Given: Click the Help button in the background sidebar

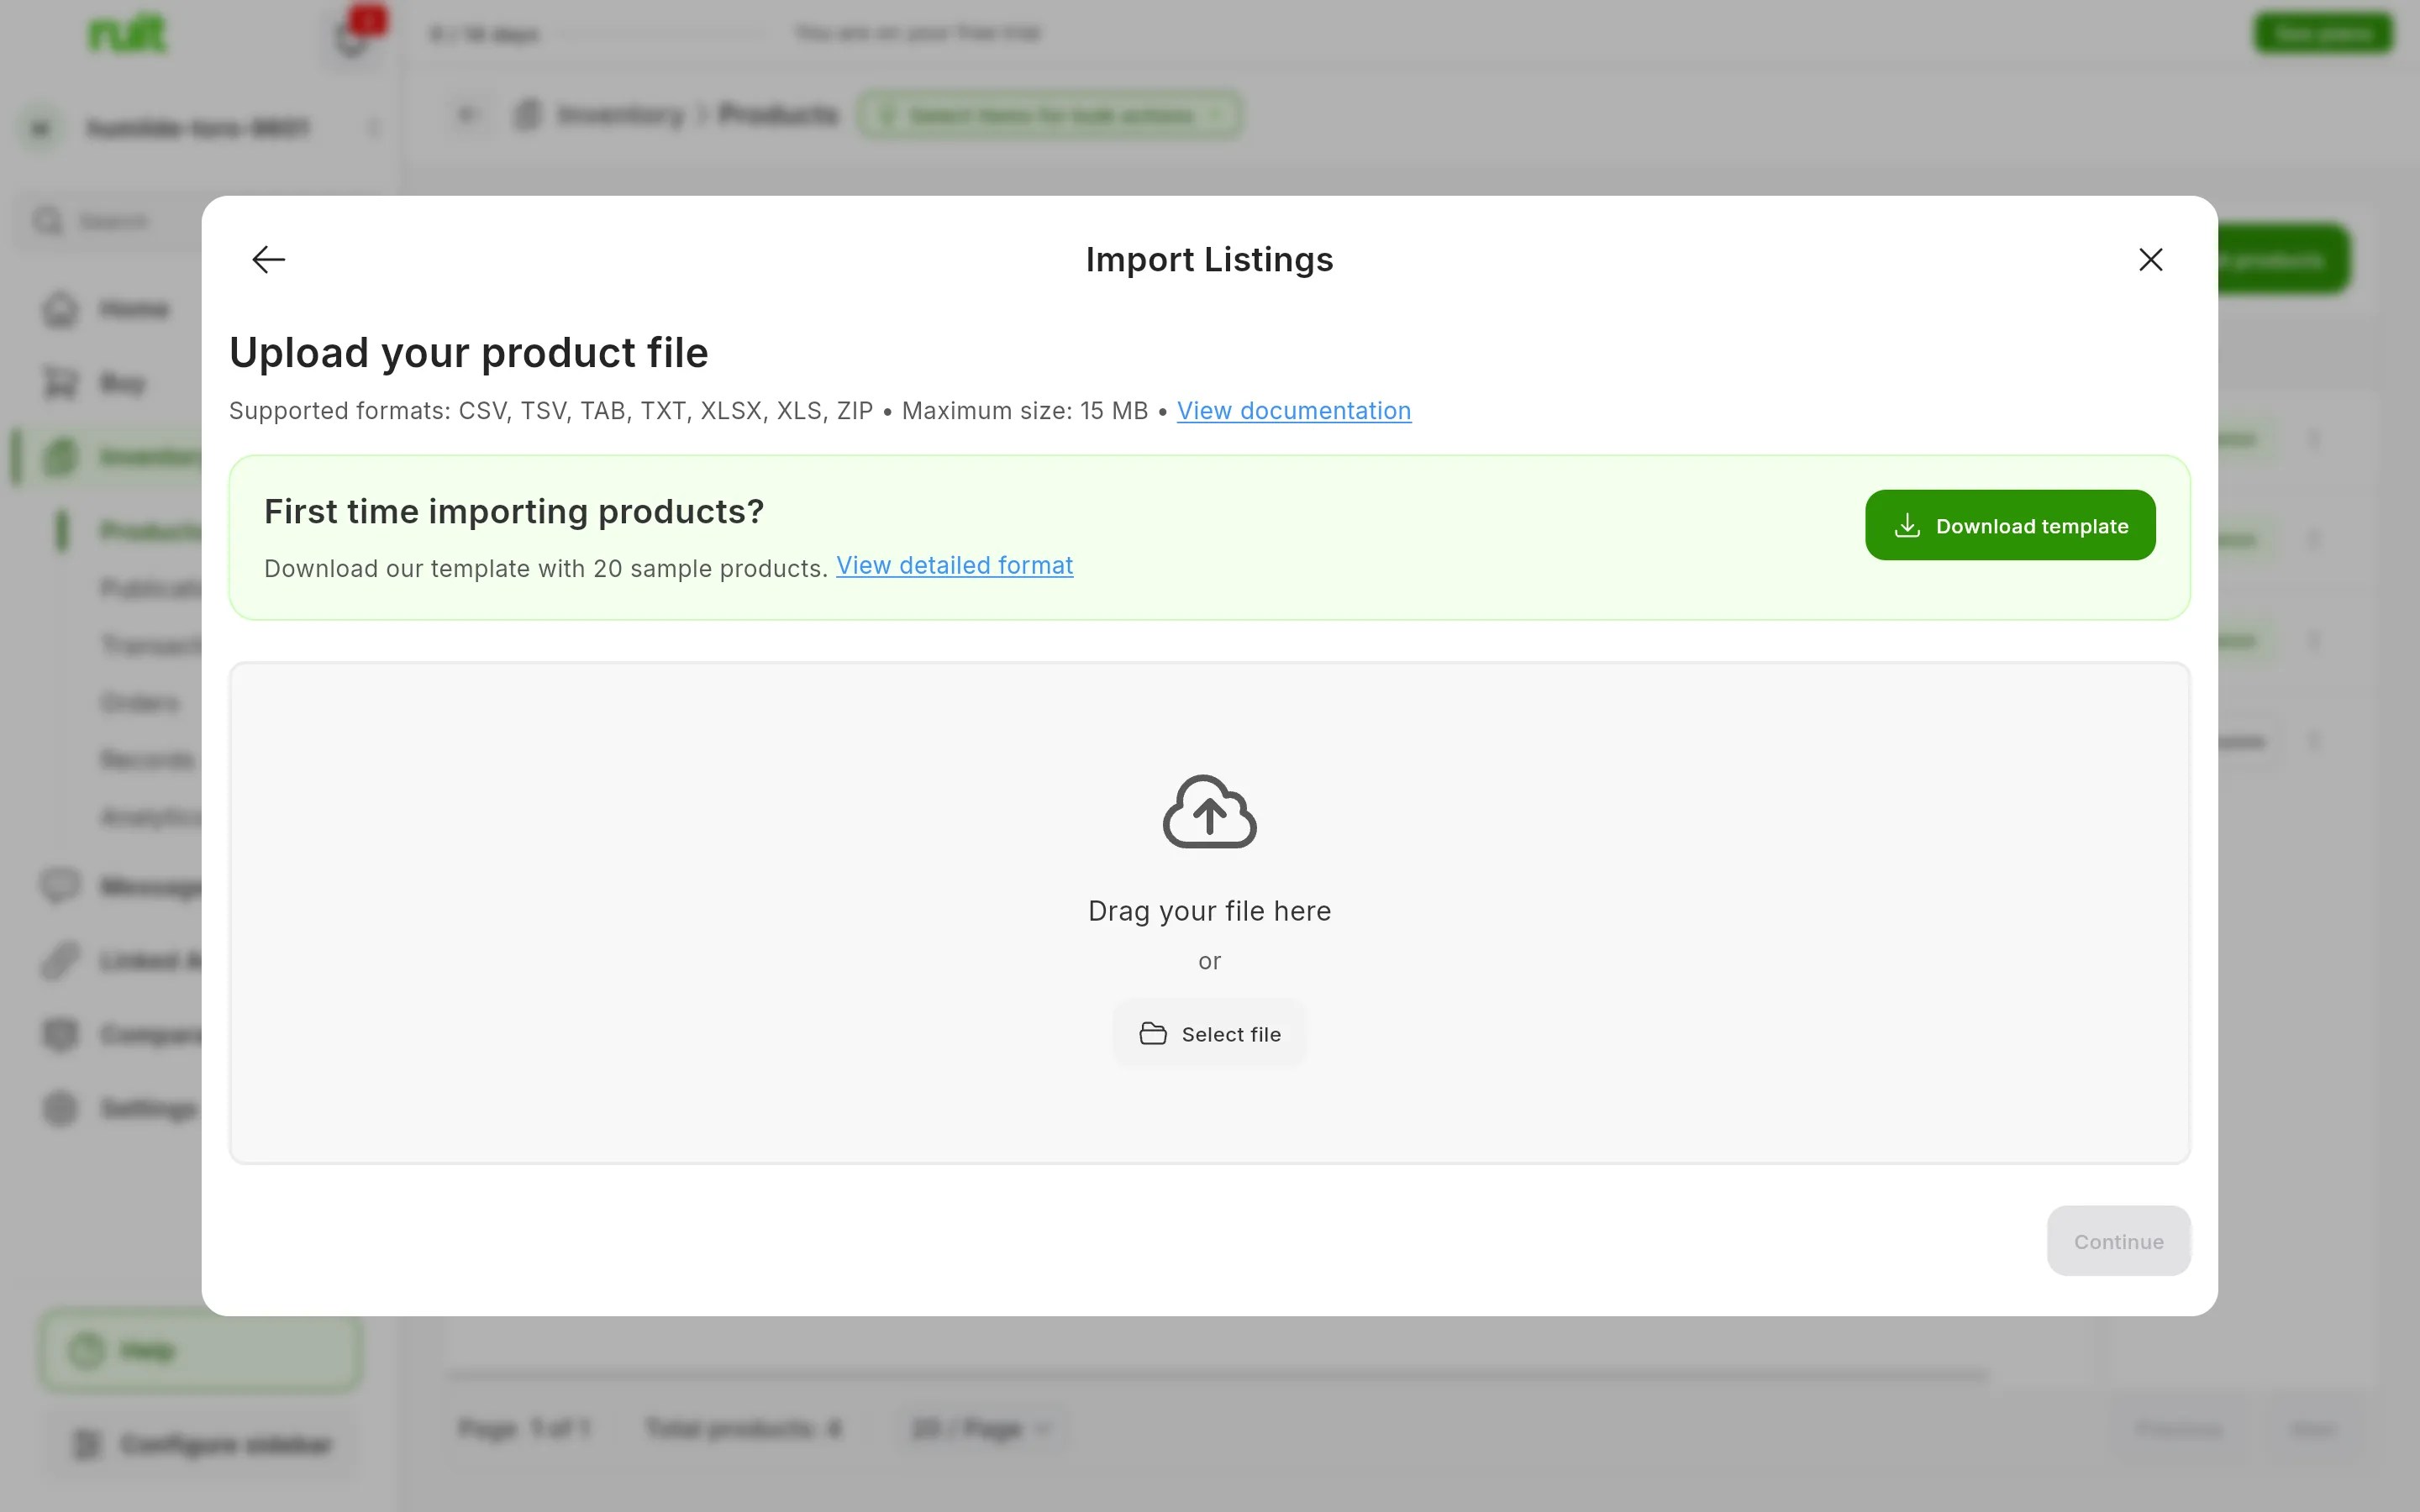Looking at the screenshot, I should tap(200, 1351).
